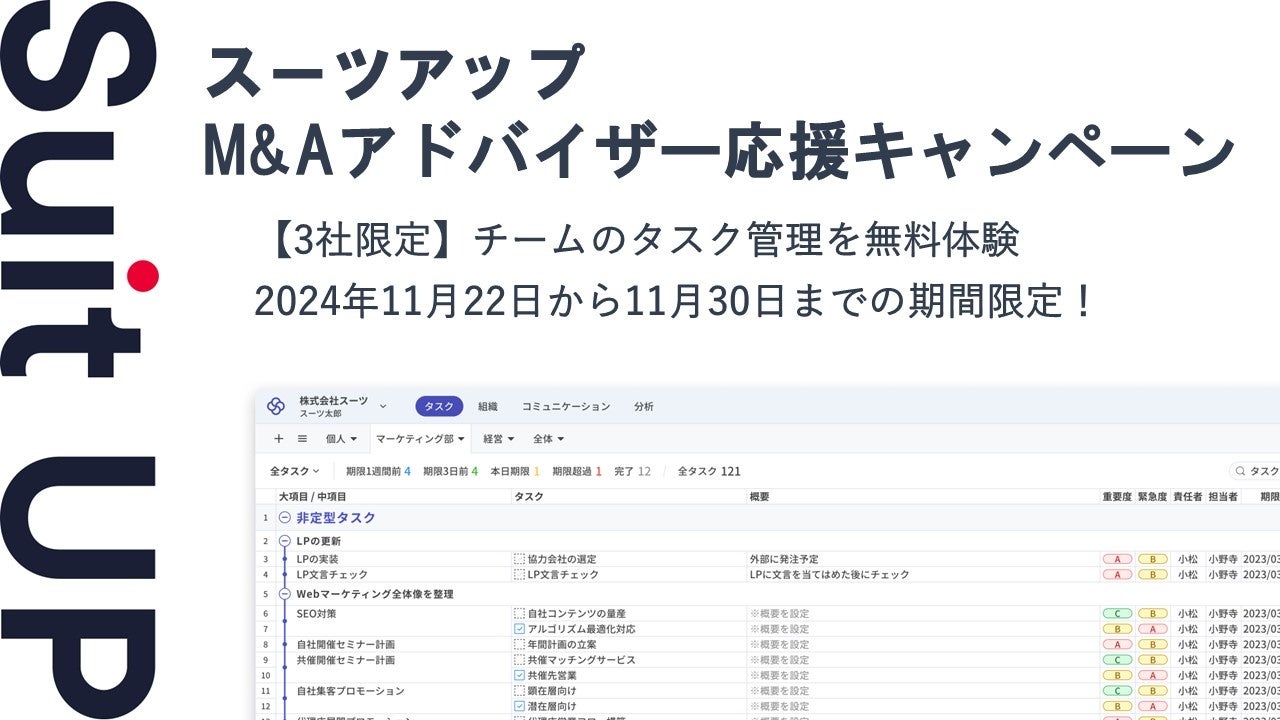Open the hamburger list menu icon
1280x720 pixels.
point(302,438)
